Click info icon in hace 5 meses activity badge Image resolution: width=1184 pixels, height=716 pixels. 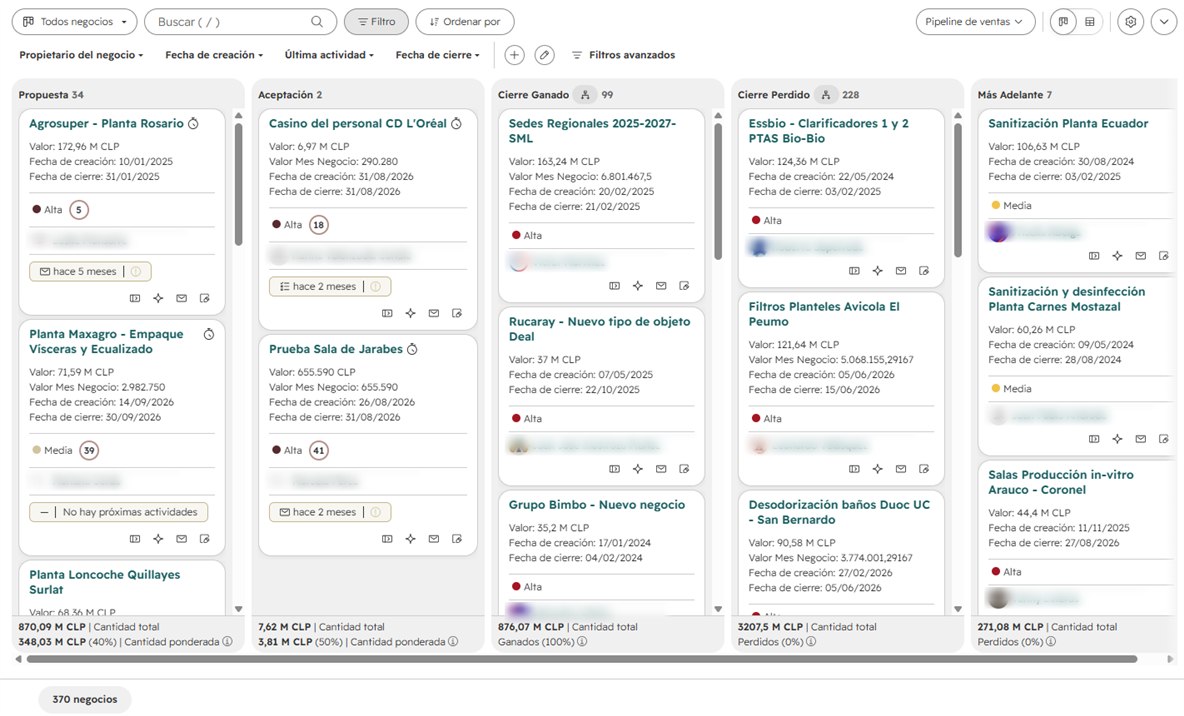tap(136, 271)
